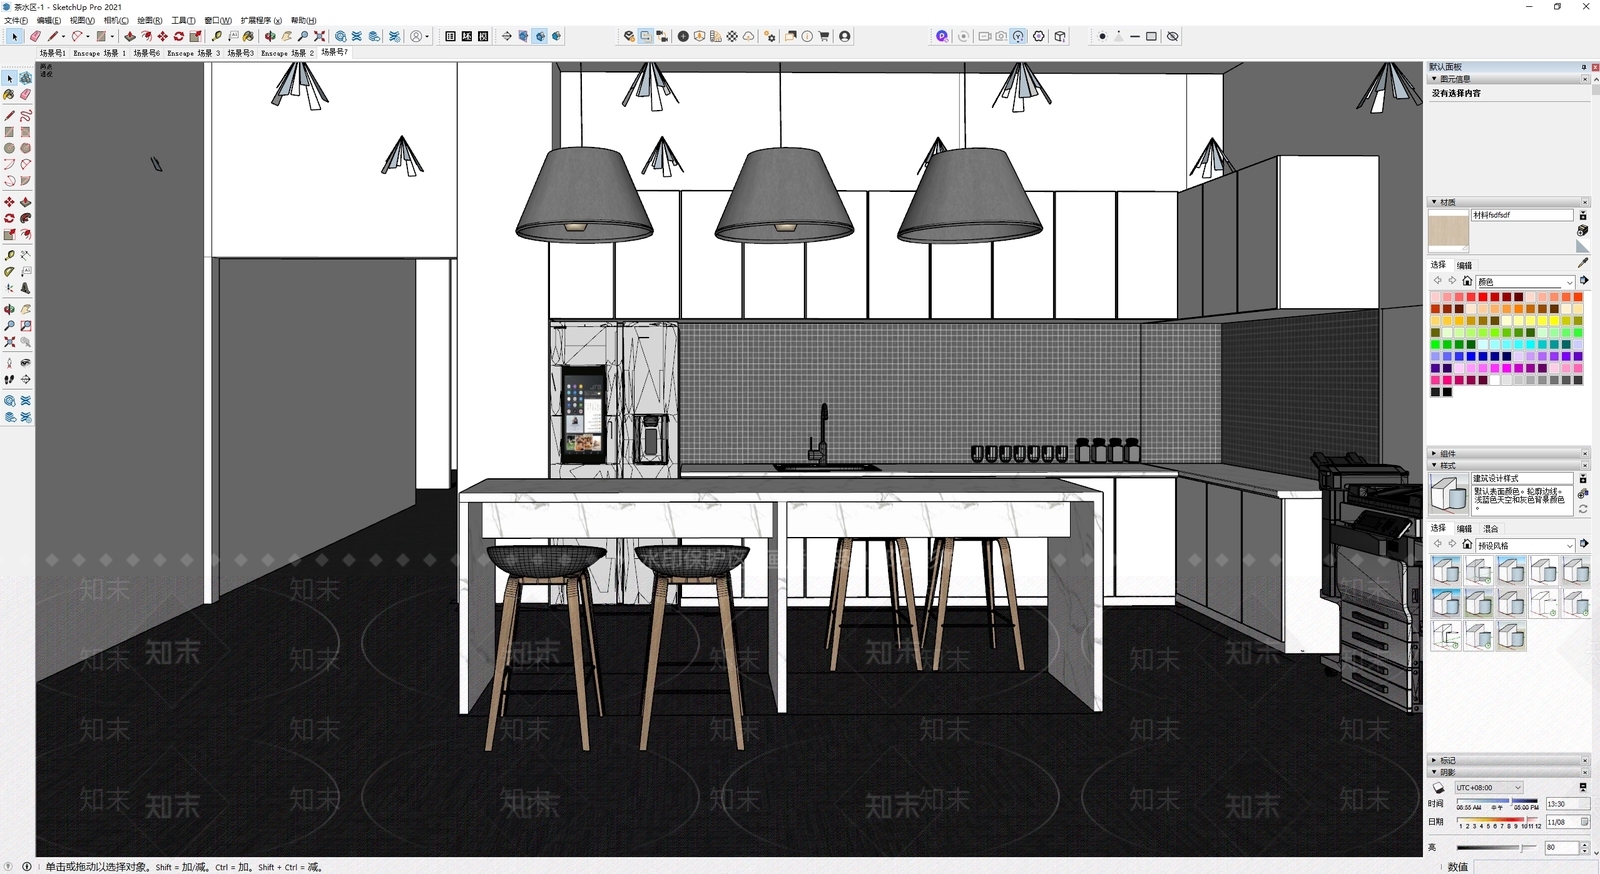
Task: Open the 文件(F) menu
Action: point(16,20)
